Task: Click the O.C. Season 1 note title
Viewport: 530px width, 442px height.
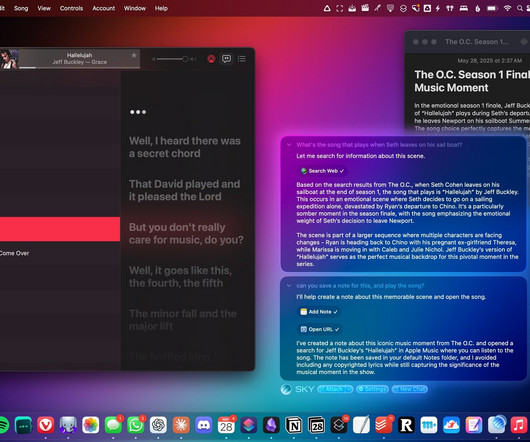Action: 476,42
